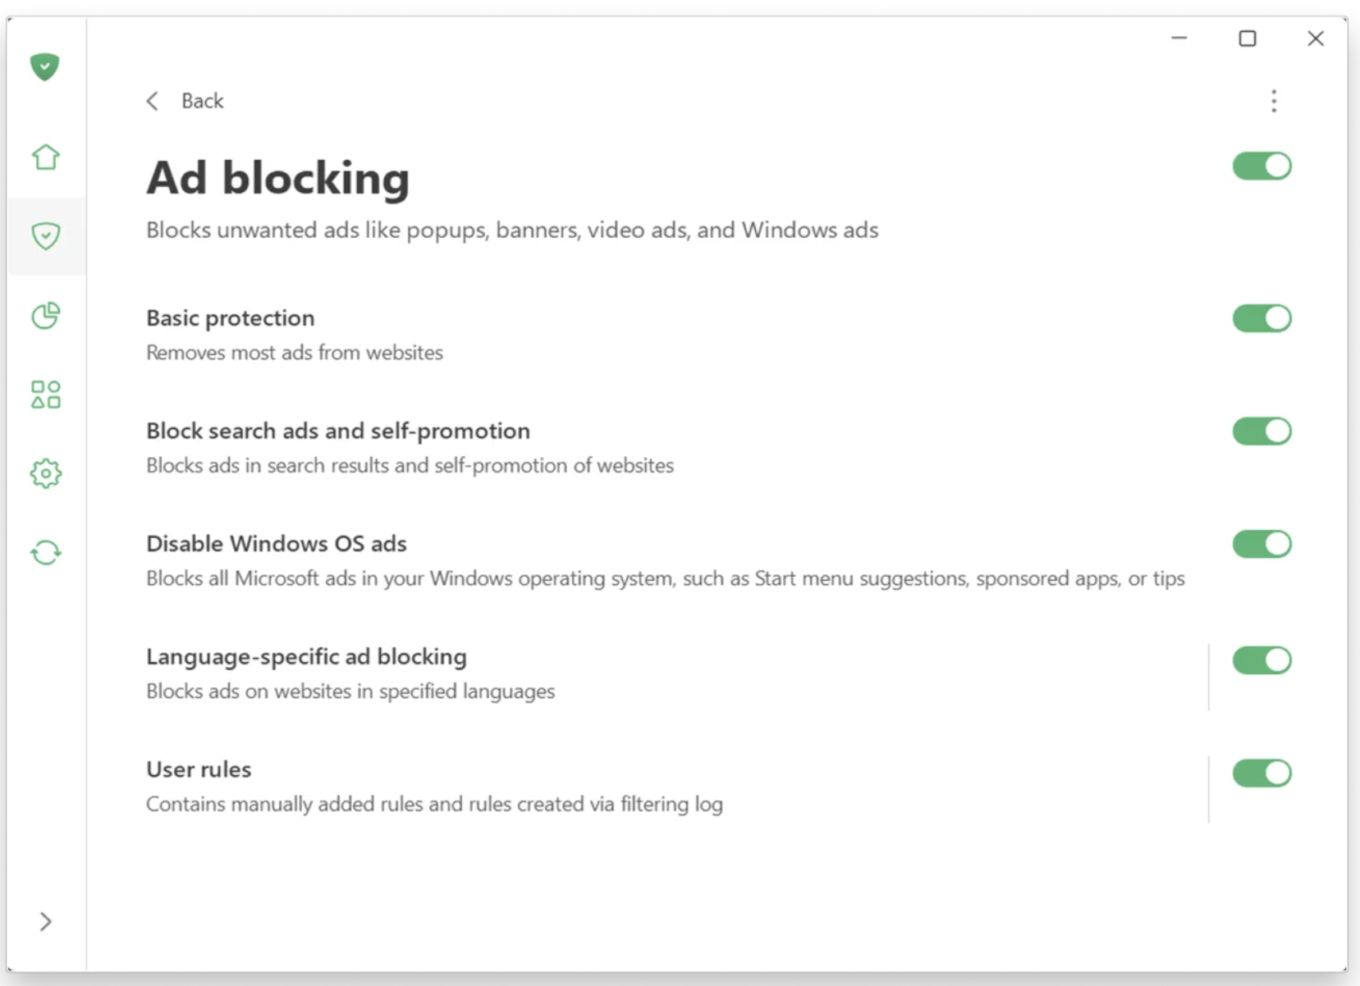
Task: Open the User rules settings row
Action: [x=676, y=786]
